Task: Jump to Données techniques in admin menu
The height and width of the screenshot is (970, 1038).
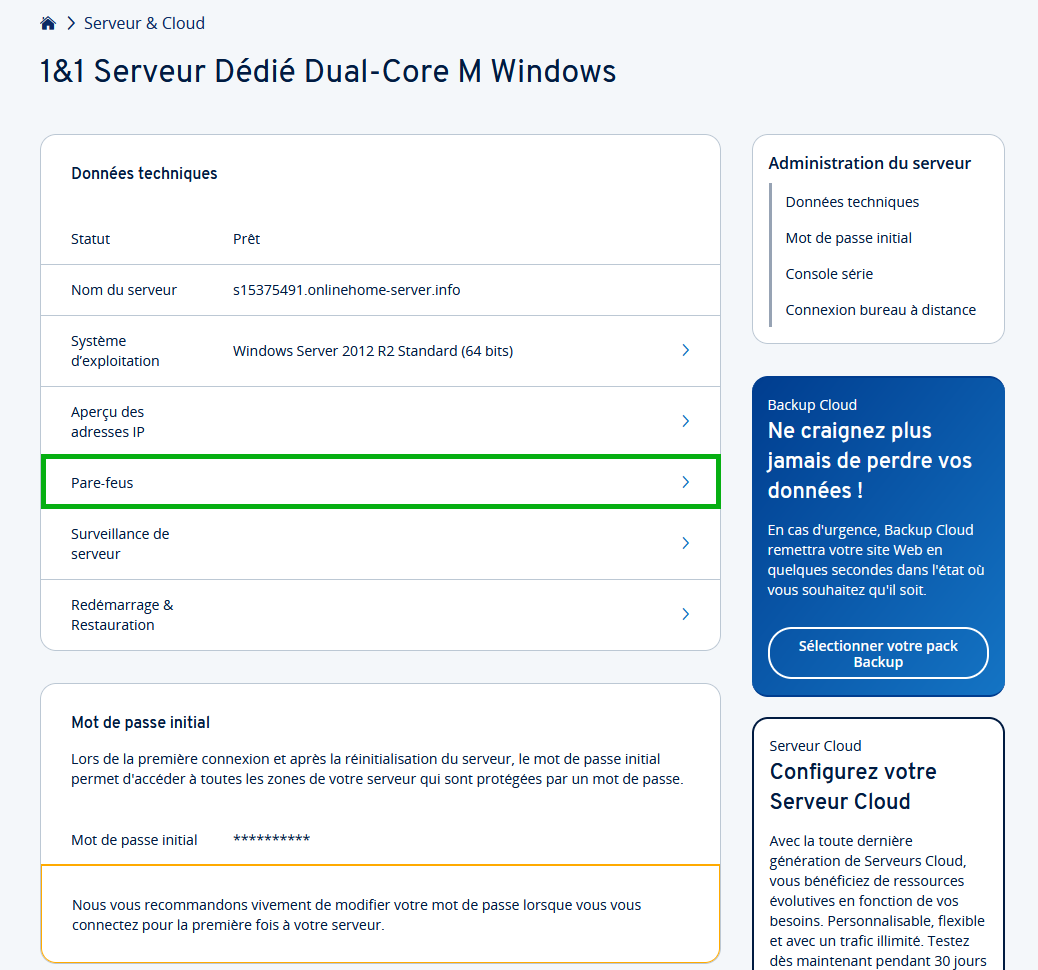Action: (852, 202)
